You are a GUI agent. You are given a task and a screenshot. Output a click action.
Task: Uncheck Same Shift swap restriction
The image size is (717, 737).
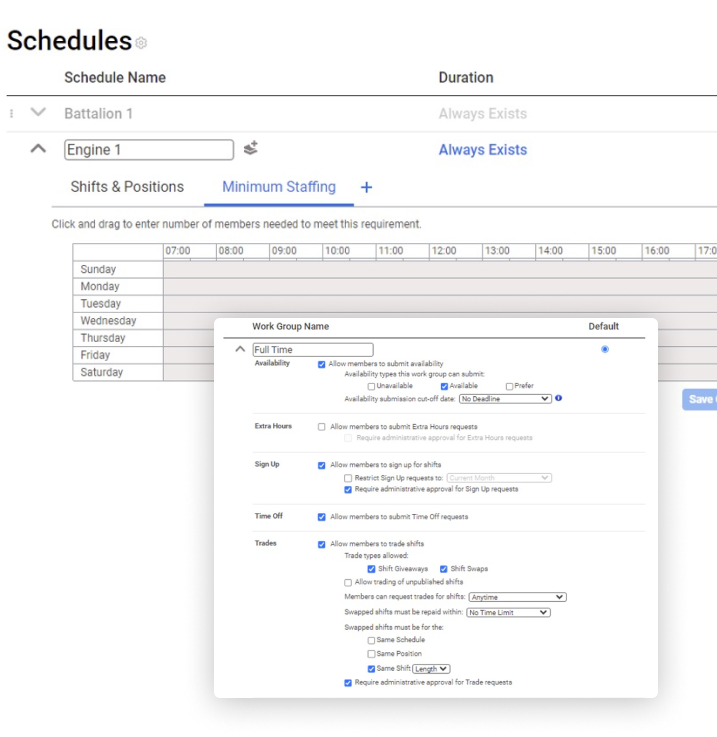click(371, 669)
